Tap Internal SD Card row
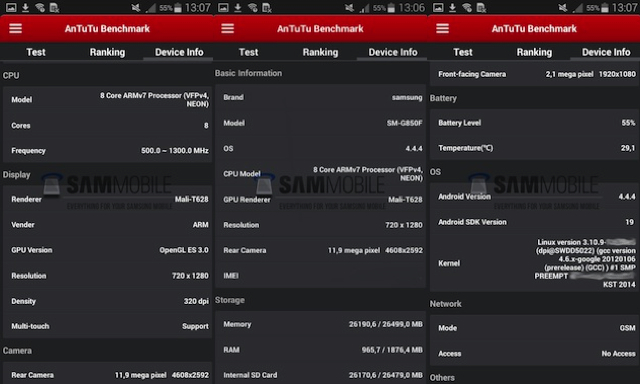The image size is (640, 384). click(321, 375)
